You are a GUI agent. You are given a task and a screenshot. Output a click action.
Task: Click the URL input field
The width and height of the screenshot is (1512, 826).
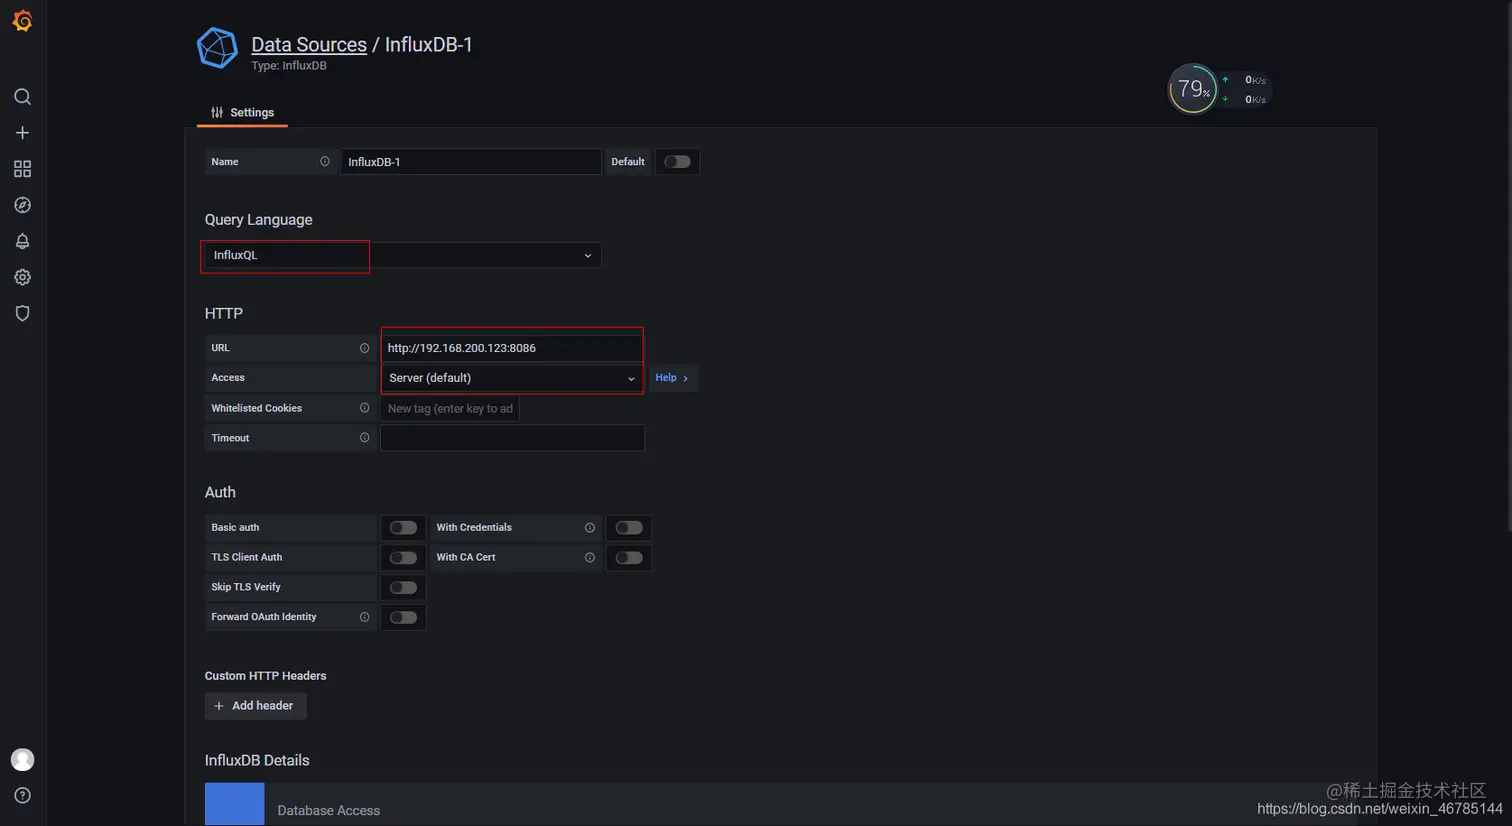coord(512,348)
